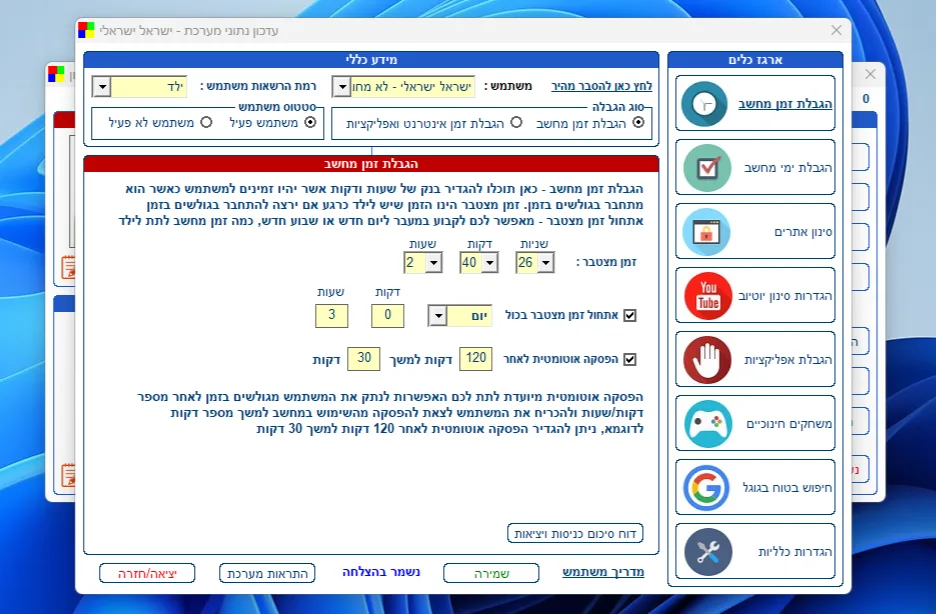This screenshot has width=936, height=614.
Task: Expand the accumulated minutes dropdown
Action: [490, 263]
